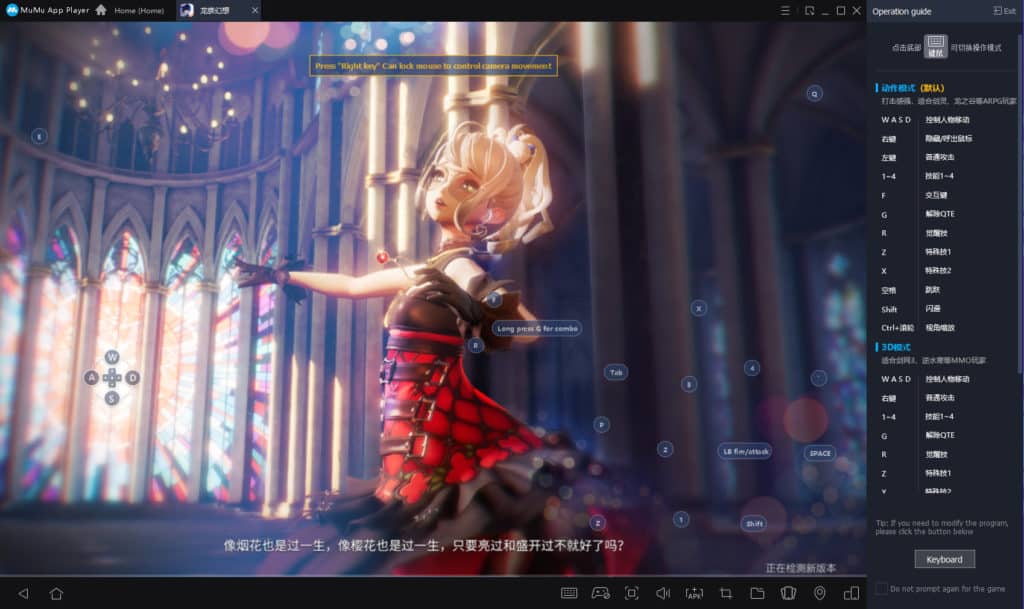Click the shake device icon
1024x609 pixels.
(x=788, y=593)
